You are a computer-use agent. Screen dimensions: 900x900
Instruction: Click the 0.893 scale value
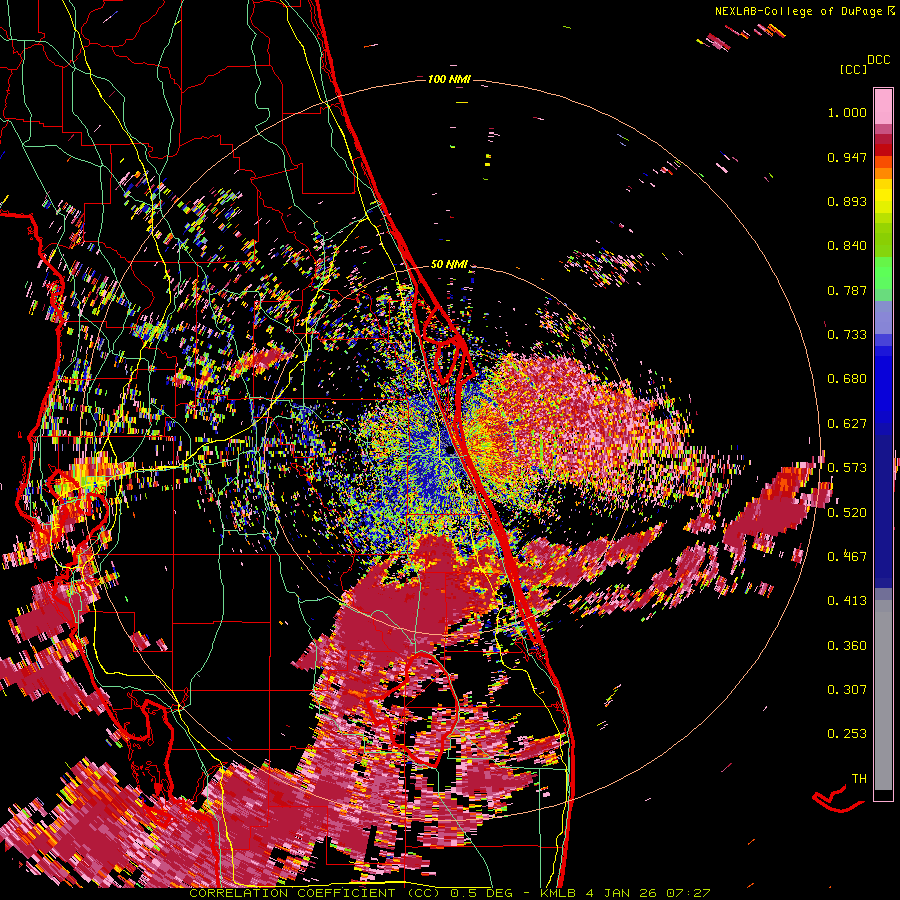click(847, 201)
